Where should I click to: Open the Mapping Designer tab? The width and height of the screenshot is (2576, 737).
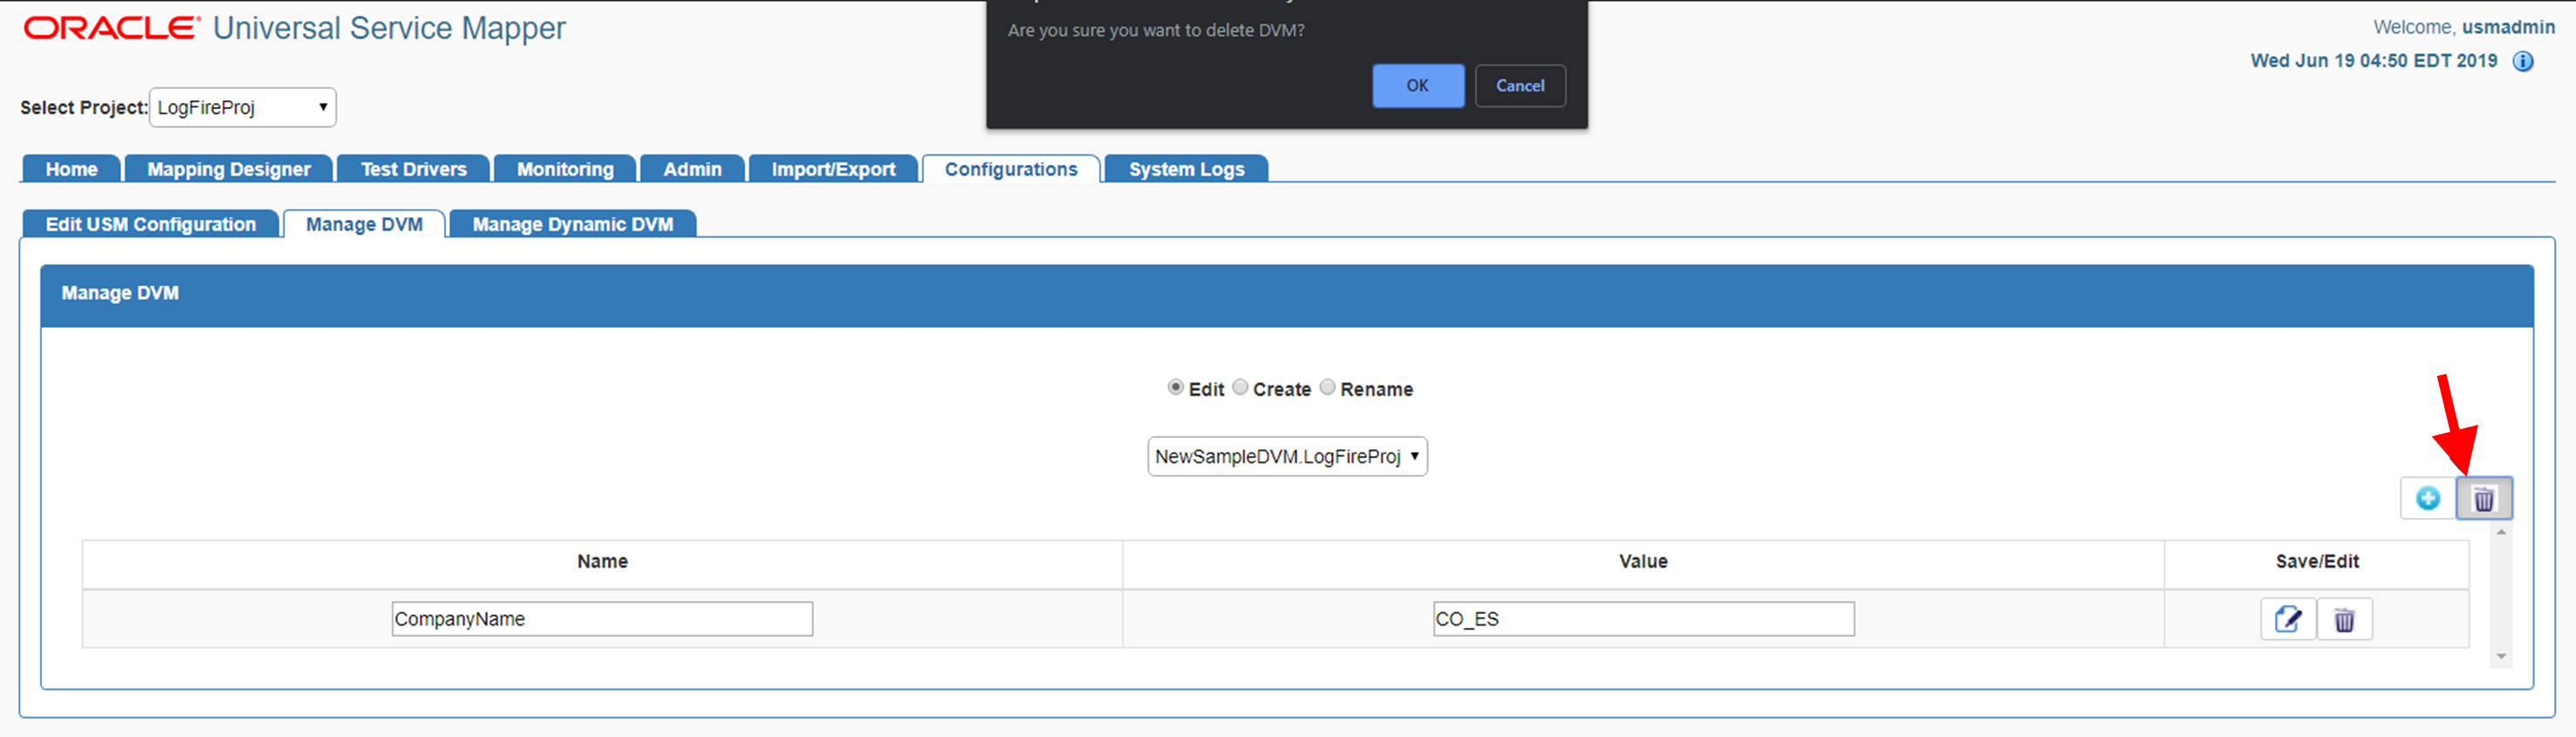[x=229, y=169]
